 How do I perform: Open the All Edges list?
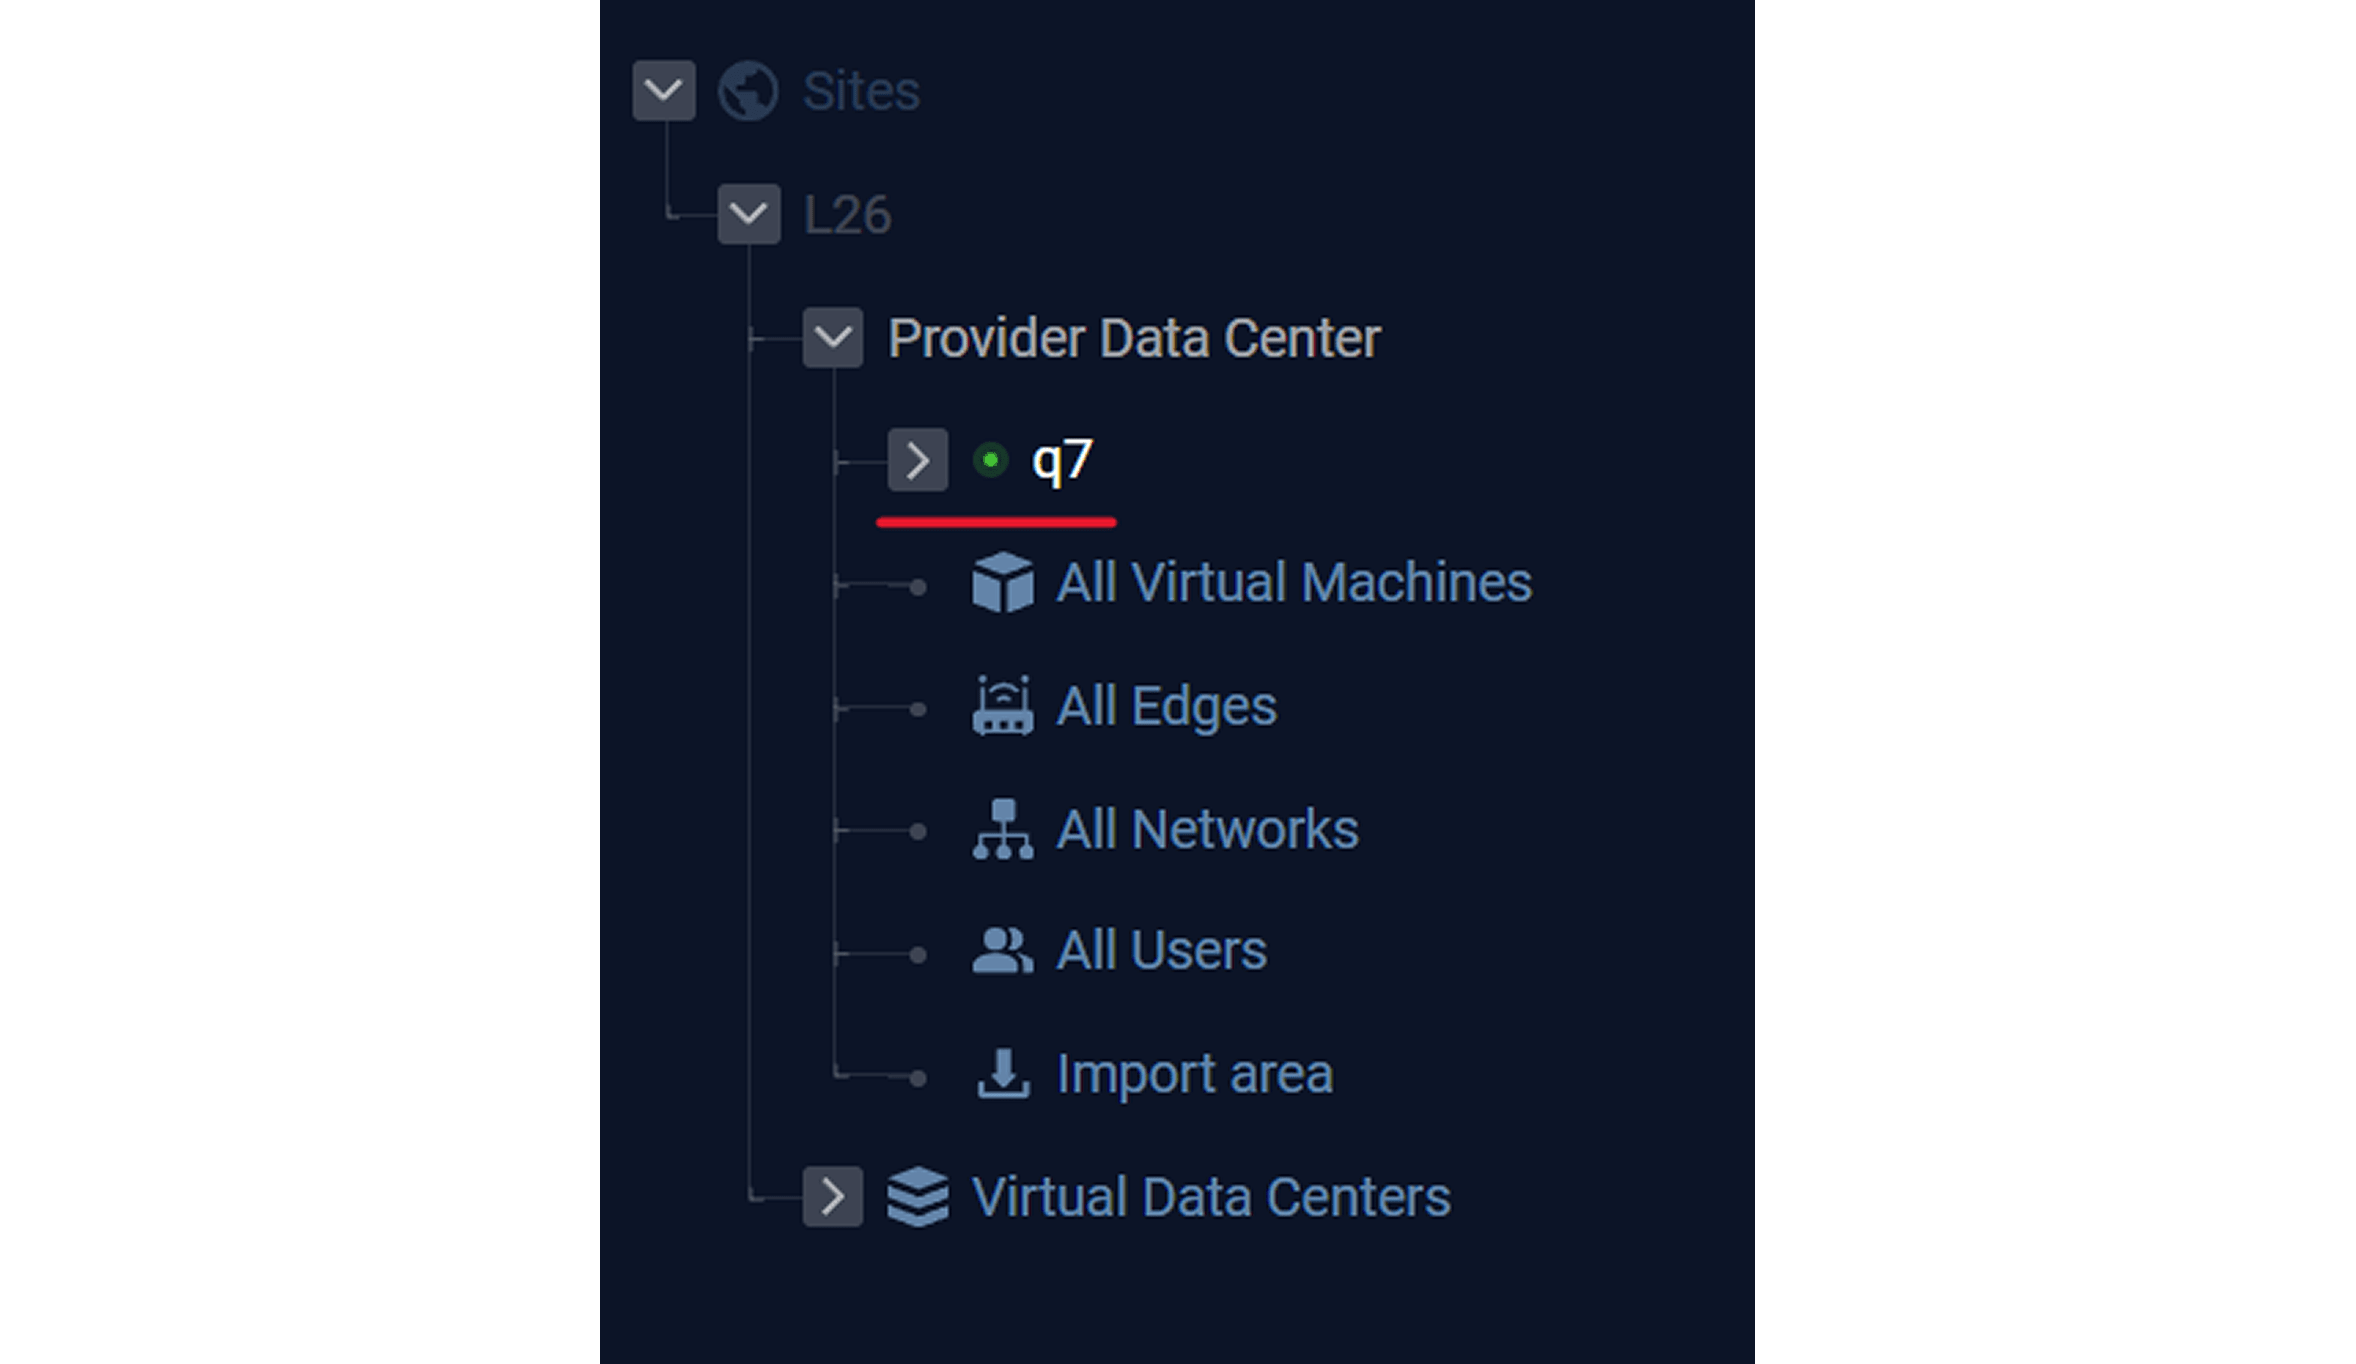pos(1166,706)
